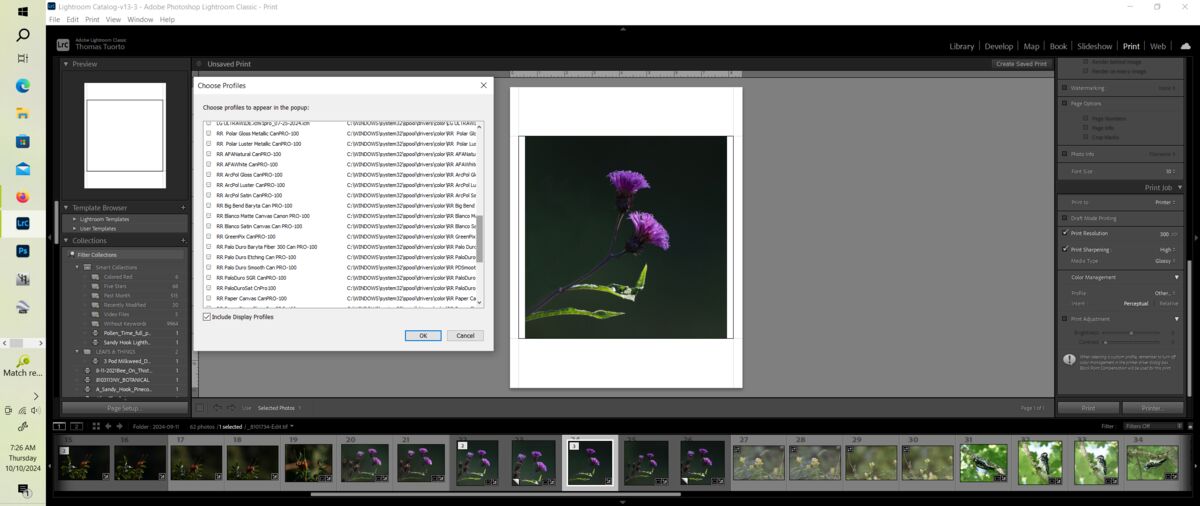Viewport: 1200px width, 506px height.
Task: Select second window display button 2
Action: coord(76,426)
